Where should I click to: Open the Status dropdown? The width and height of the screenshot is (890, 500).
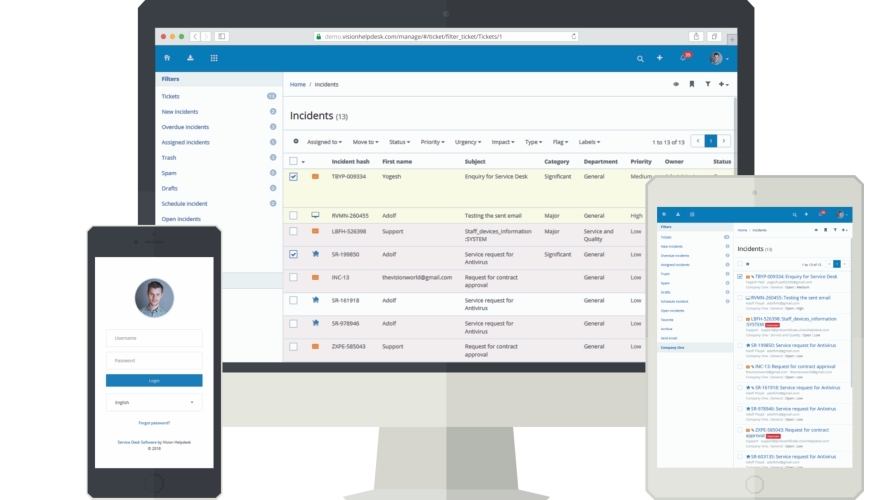click(x=400, y=142)
